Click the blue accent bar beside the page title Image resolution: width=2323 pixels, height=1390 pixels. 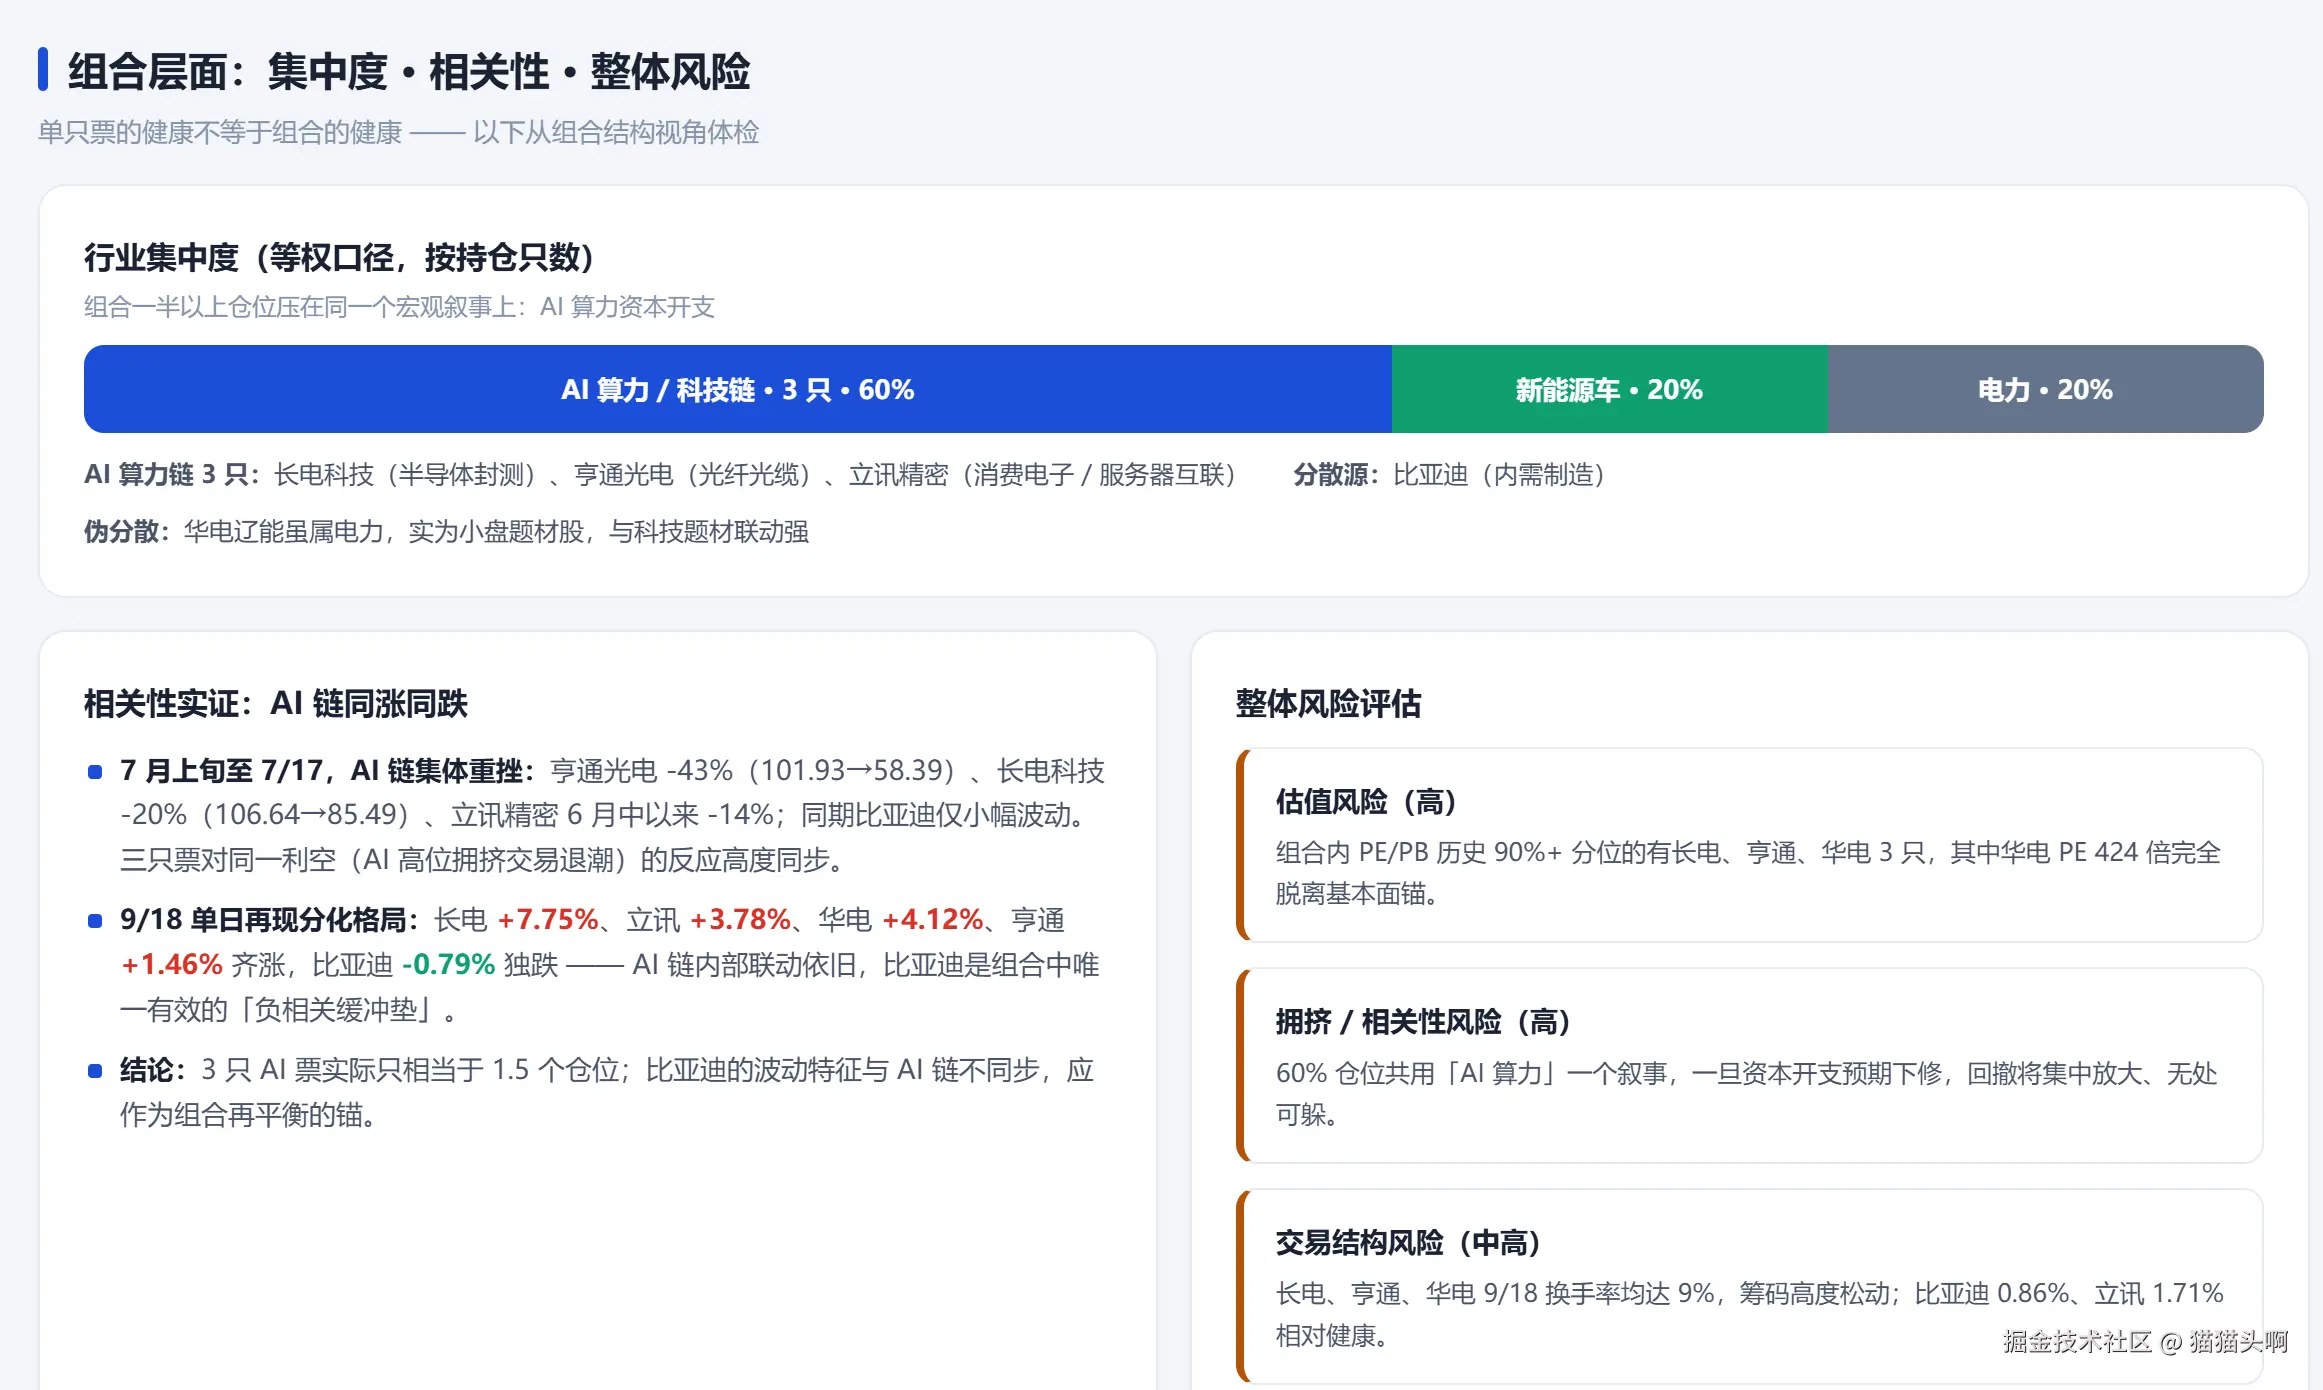[43, 69]
